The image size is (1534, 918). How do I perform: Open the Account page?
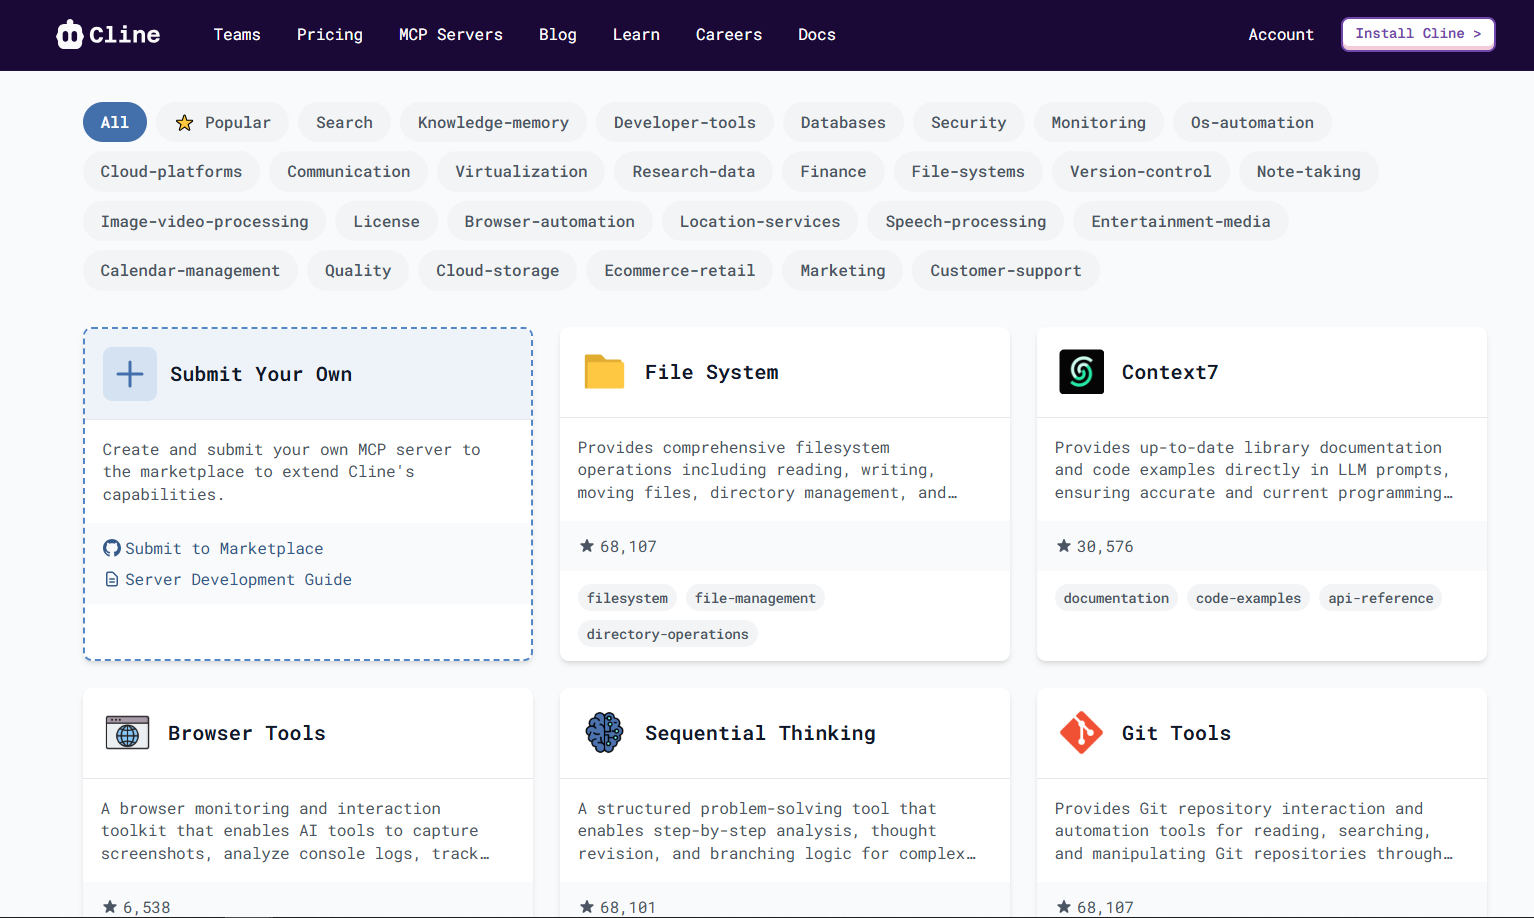(1281, 35)
